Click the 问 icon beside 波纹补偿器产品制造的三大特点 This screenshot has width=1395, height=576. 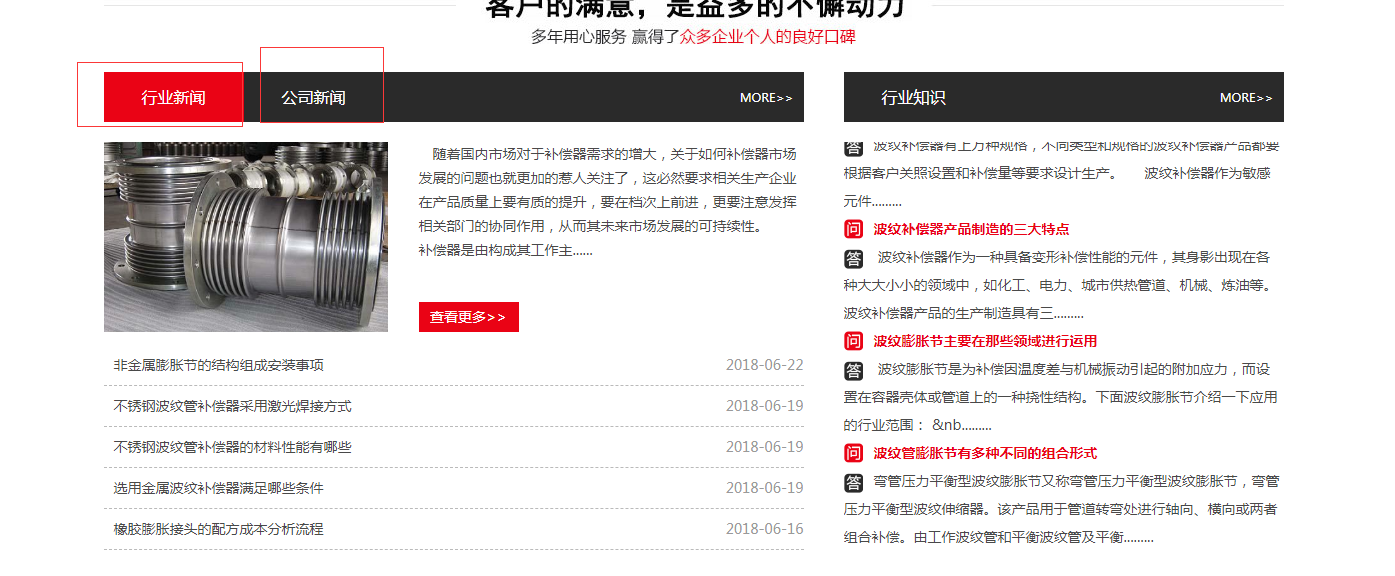853,229
